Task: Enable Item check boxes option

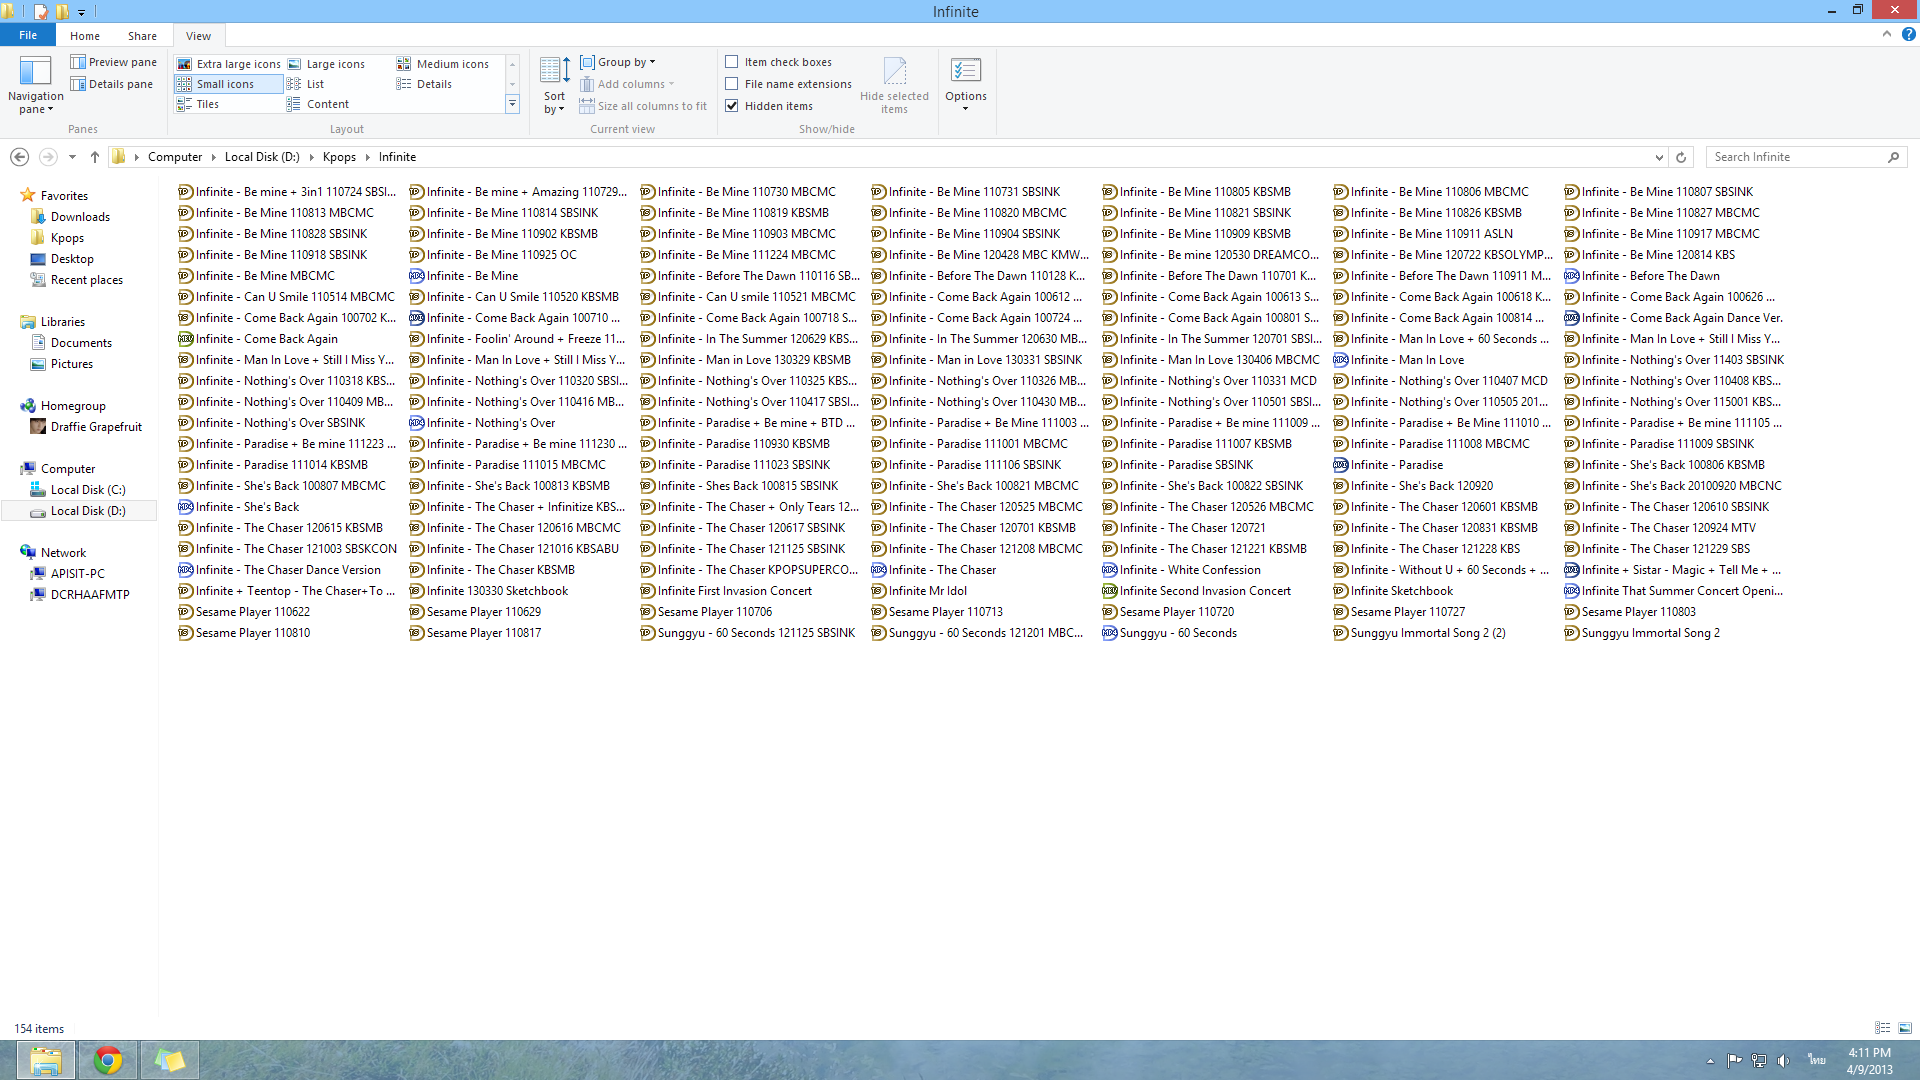Action: pyautogui.click(x=732, y=62)
